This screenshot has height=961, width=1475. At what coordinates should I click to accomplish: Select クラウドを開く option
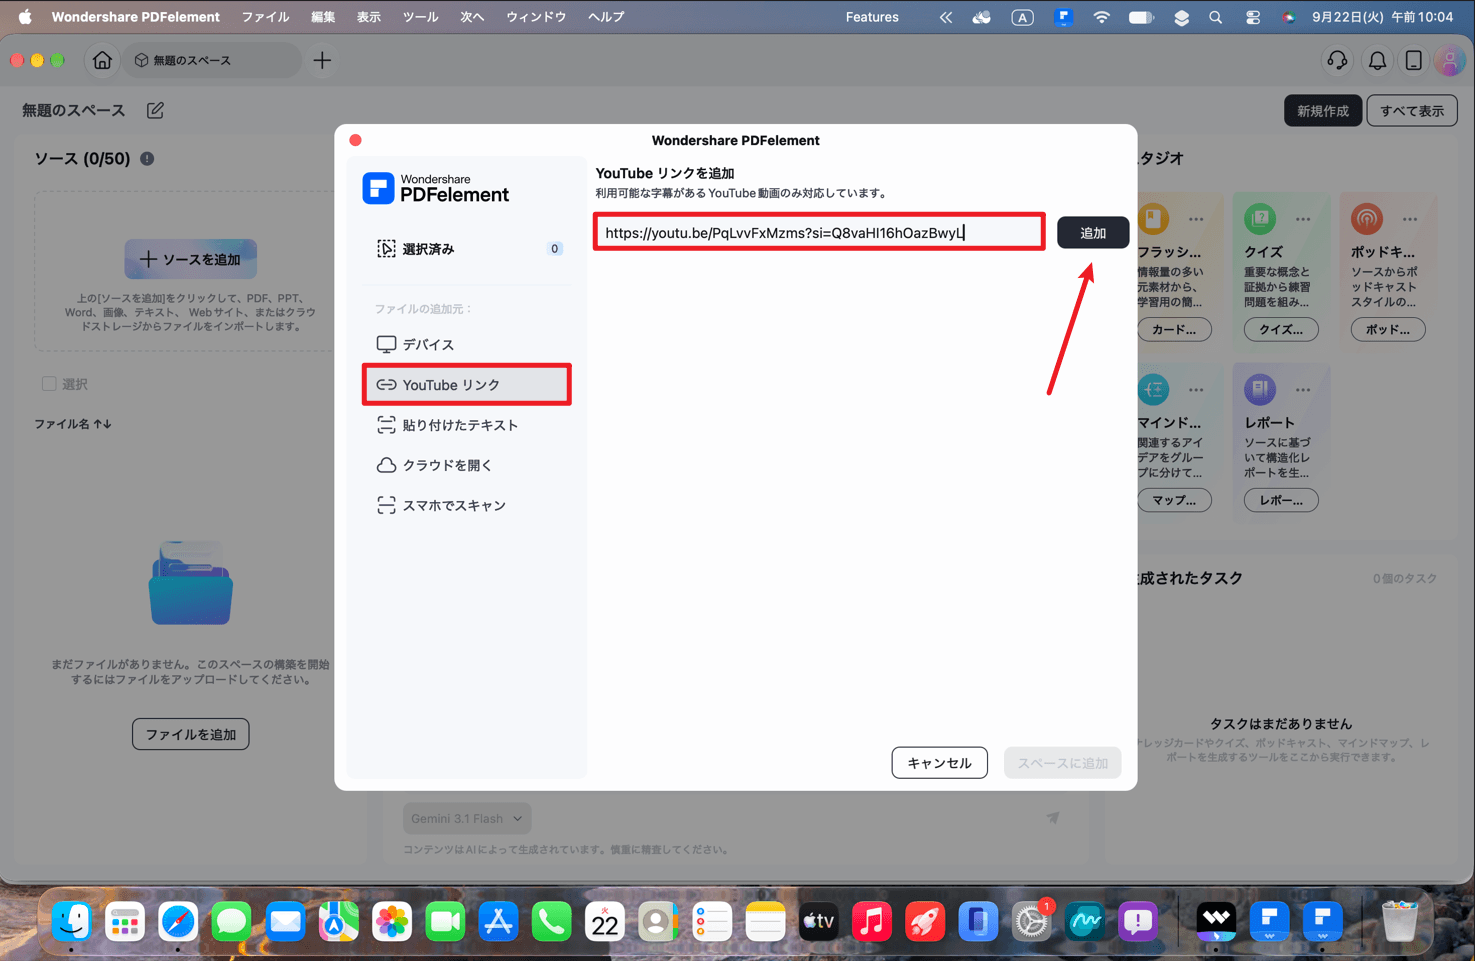(467, 465)
